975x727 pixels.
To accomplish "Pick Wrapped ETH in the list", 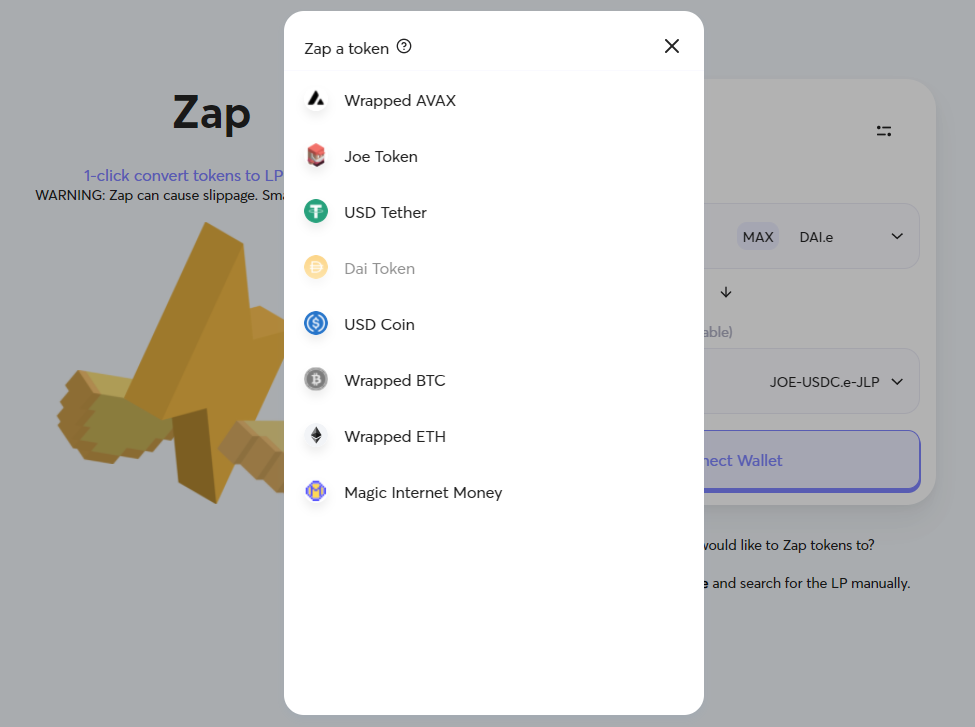I will [494, 436].
